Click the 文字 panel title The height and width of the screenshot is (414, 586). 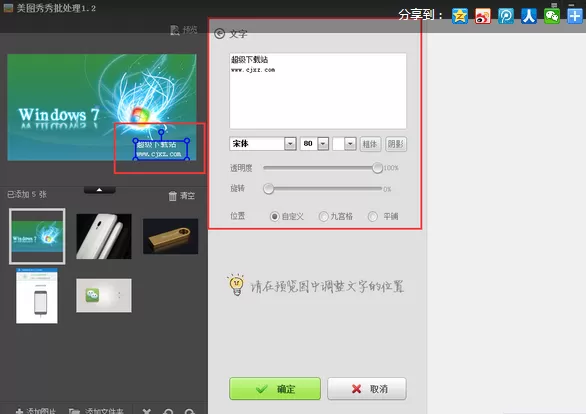pyautogui.click(x=238, y=34)
